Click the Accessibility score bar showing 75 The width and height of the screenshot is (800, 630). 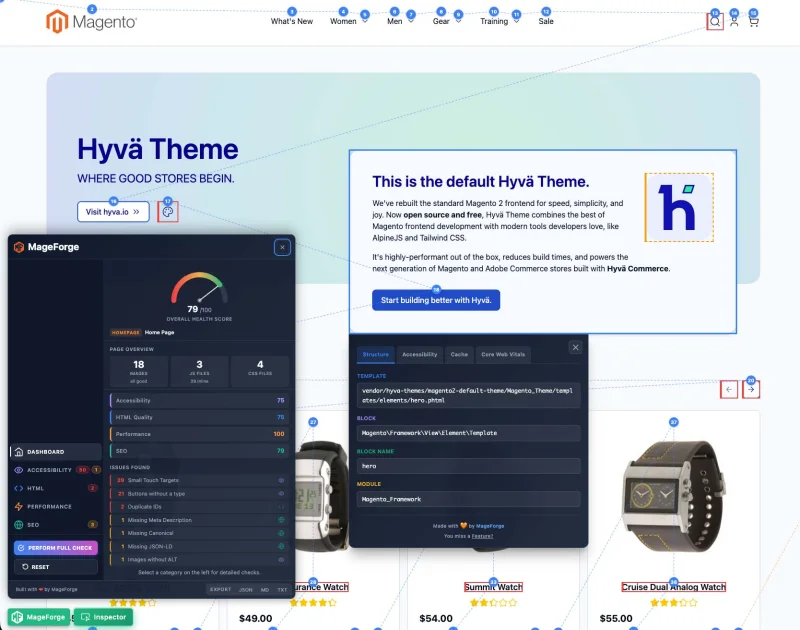[x=199, y=400]
